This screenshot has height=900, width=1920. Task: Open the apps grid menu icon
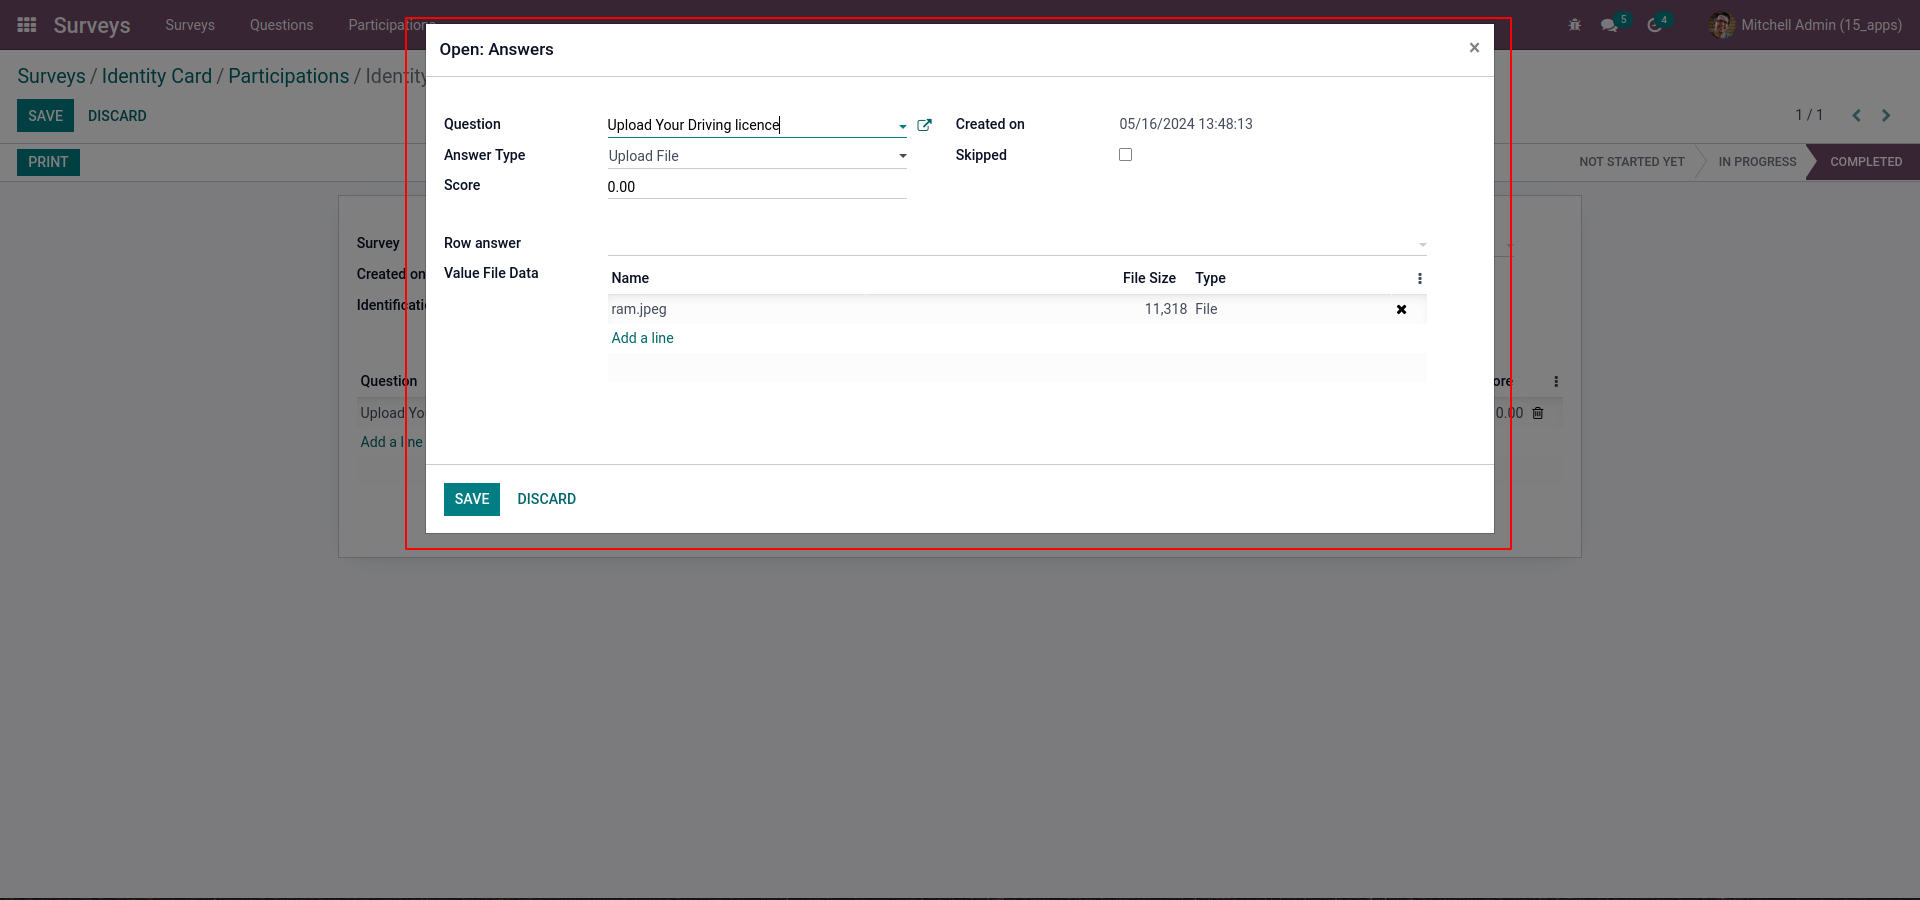coord(27,25)
